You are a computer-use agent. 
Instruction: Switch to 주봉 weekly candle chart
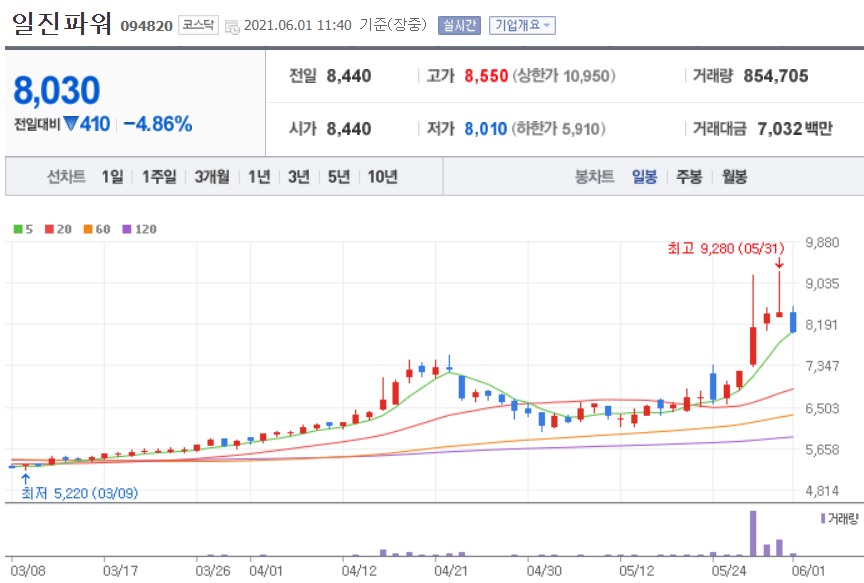(689, 177)
